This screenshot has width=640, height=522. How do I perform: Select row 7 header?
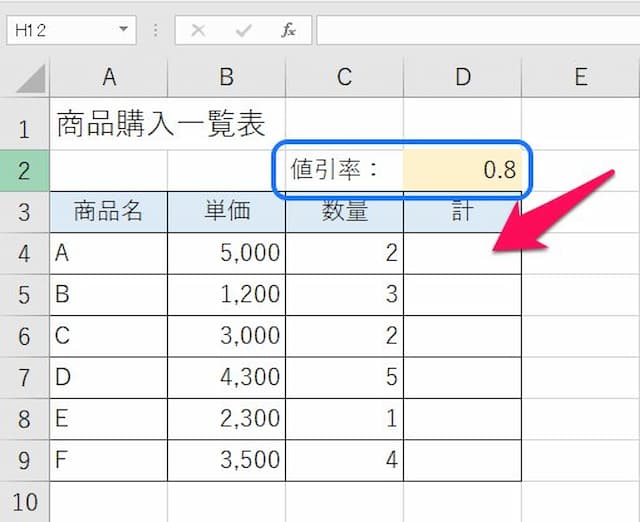coord(24,378)
